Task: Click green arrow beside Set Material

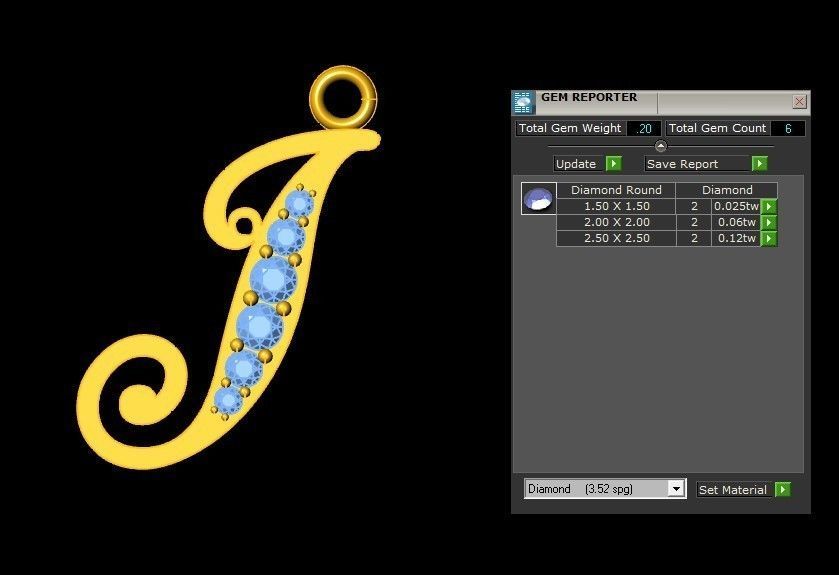Action: click(783, 489)
